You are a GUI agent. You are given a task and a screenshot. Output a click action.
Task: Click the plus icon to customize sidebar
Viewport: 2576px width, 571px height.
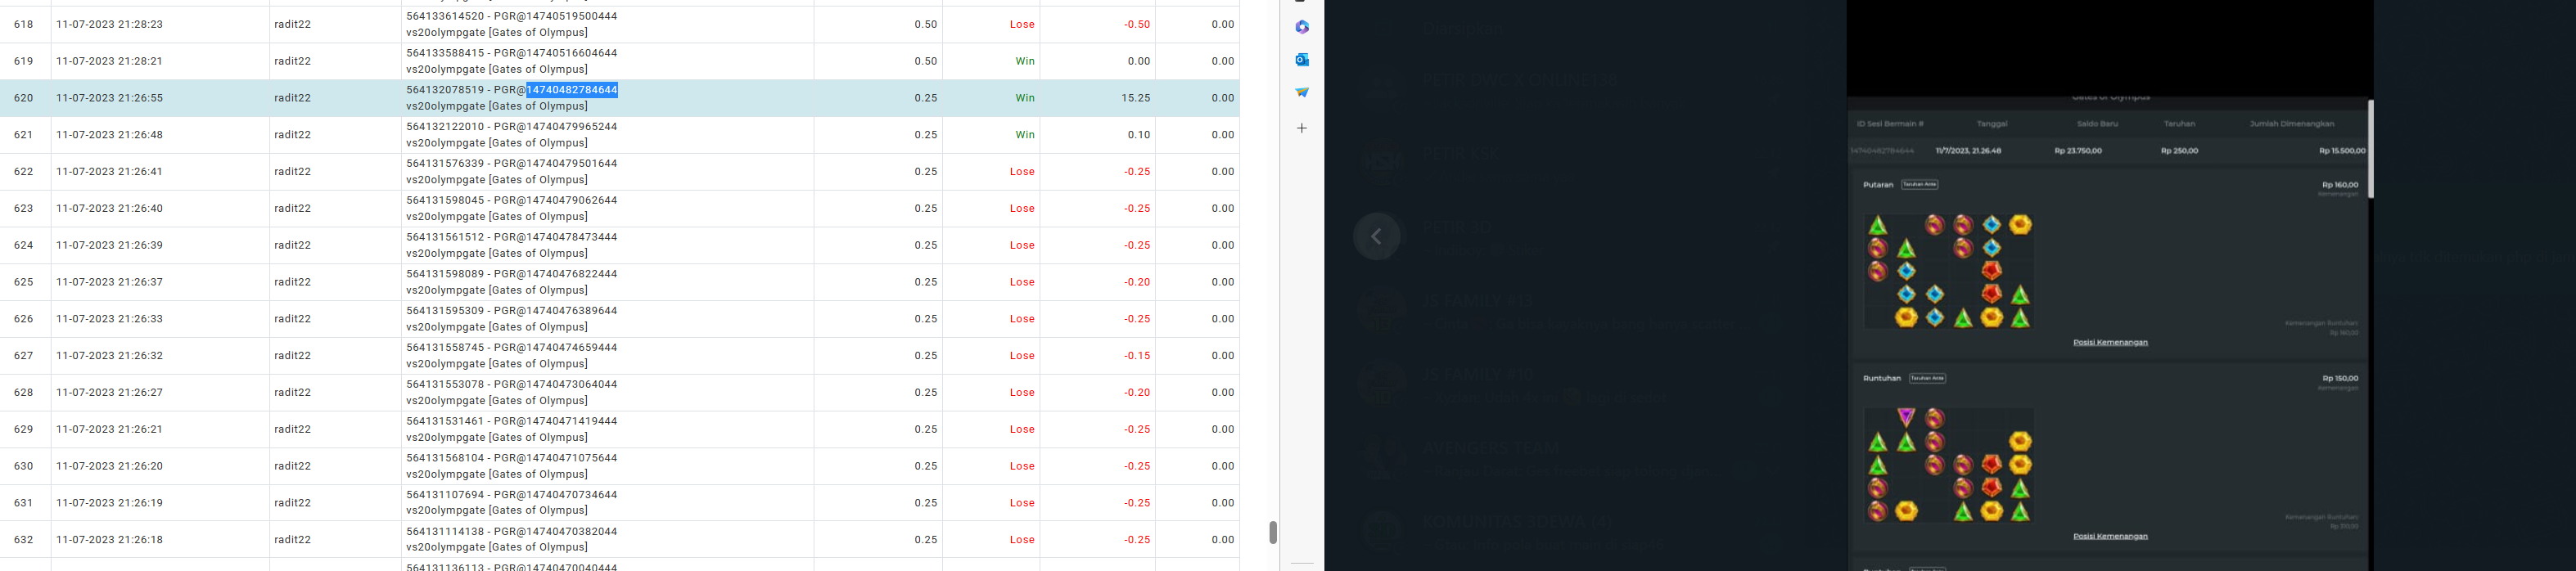pyautogui.click(x=1302, y=128)
